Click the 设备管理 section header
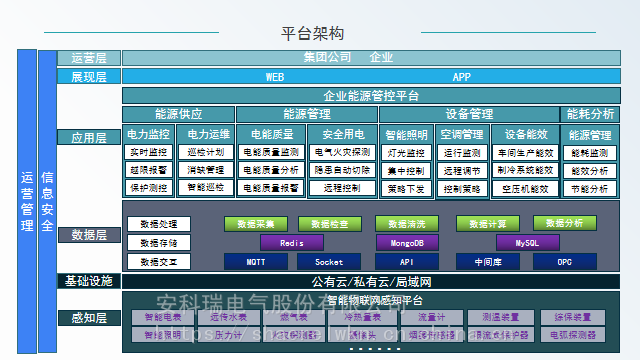The image size is (640, 360). (469, 114)
